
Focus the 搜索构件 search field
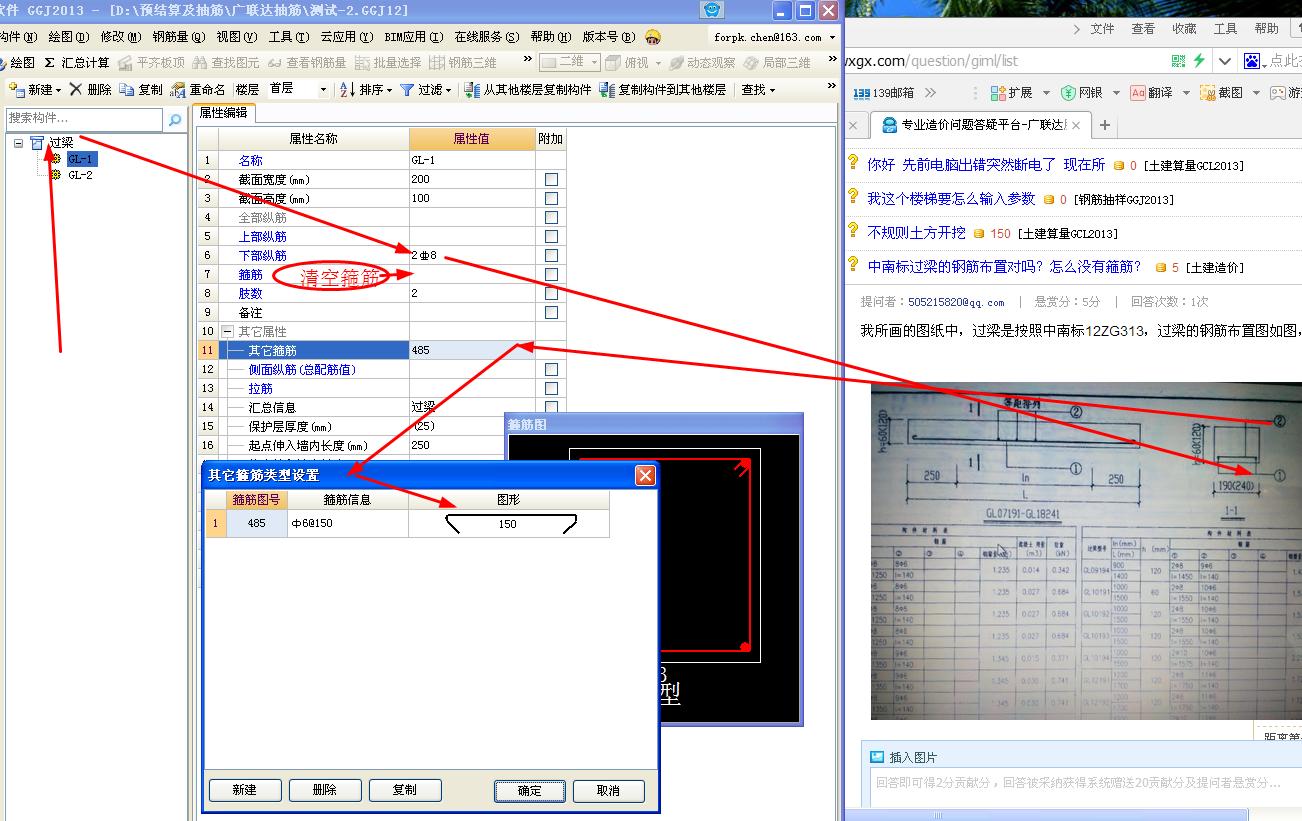click(x=84, y=119)
